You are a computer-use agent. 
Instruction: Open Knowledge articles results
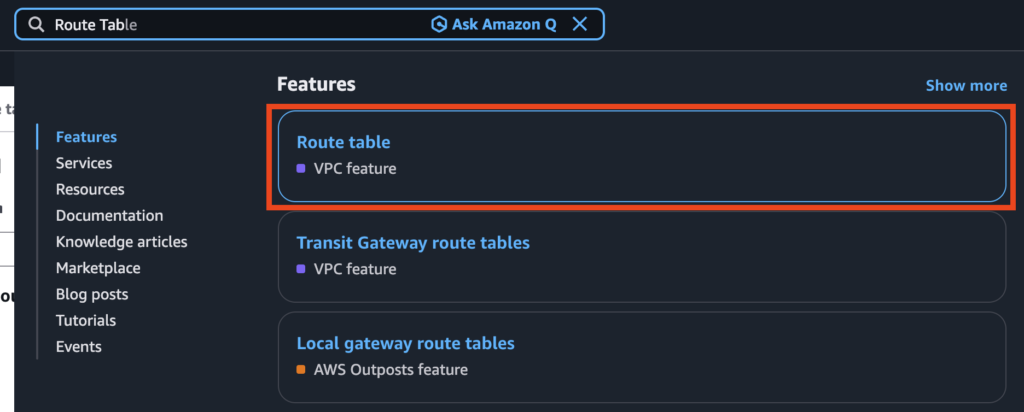[121, 241]
